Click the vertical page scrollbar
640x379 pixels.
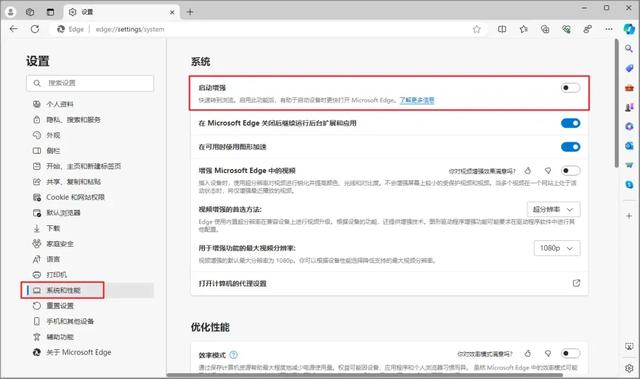(616, 103)
